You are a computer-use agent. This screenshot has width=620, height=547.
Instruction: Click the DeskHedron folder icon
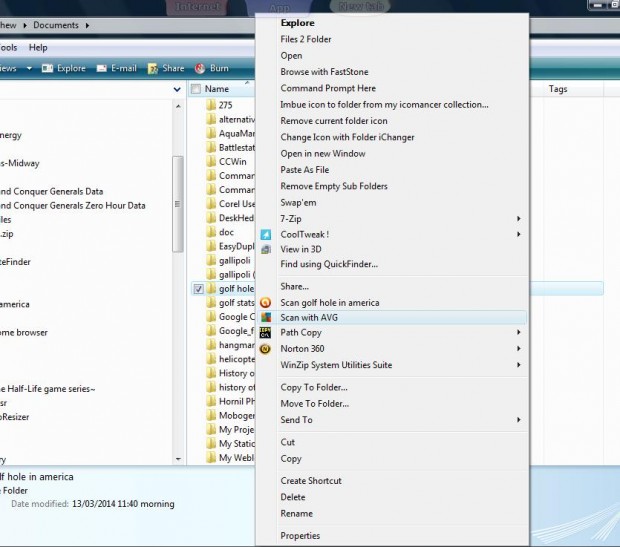[212, 218]
